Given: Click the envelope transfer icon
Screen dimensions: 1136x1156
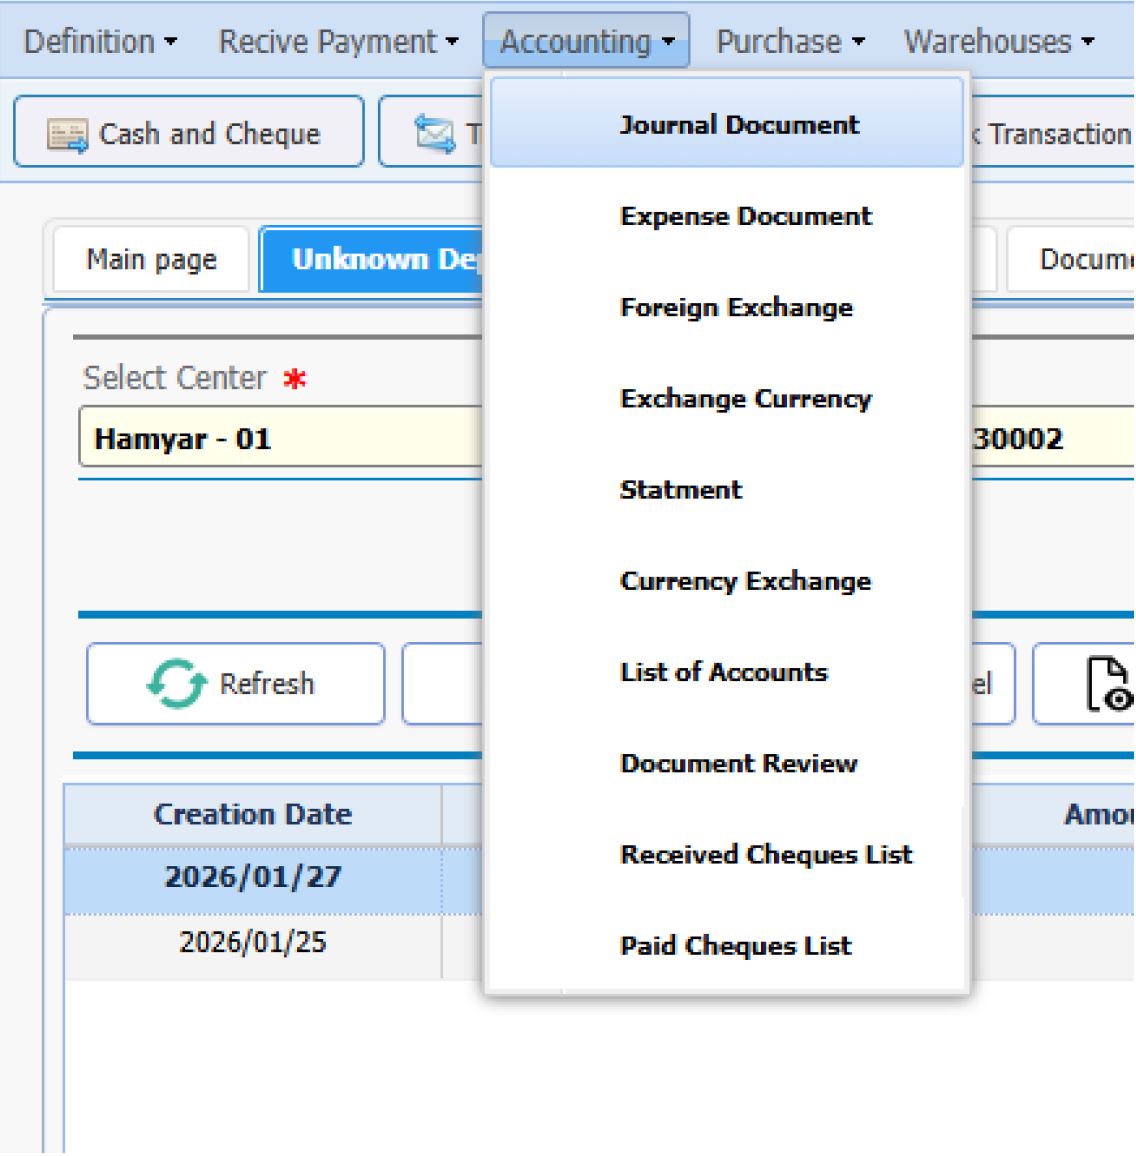Looking at the screenshot, I should point(434,134).
